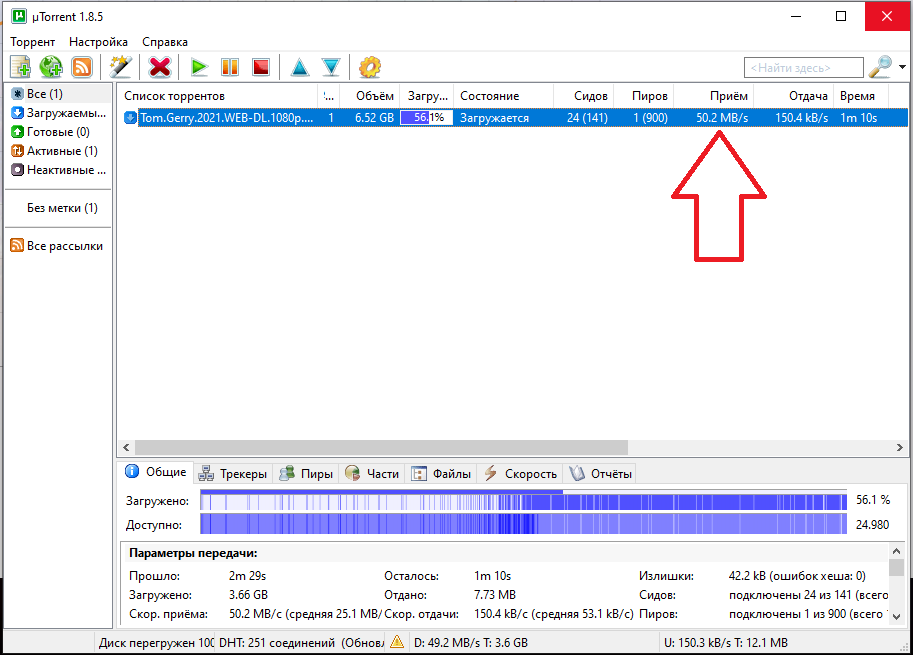The image size is (913, 655).
Task: Click the 56.1% progress bar in torrent row
Action: pos(427,118)
